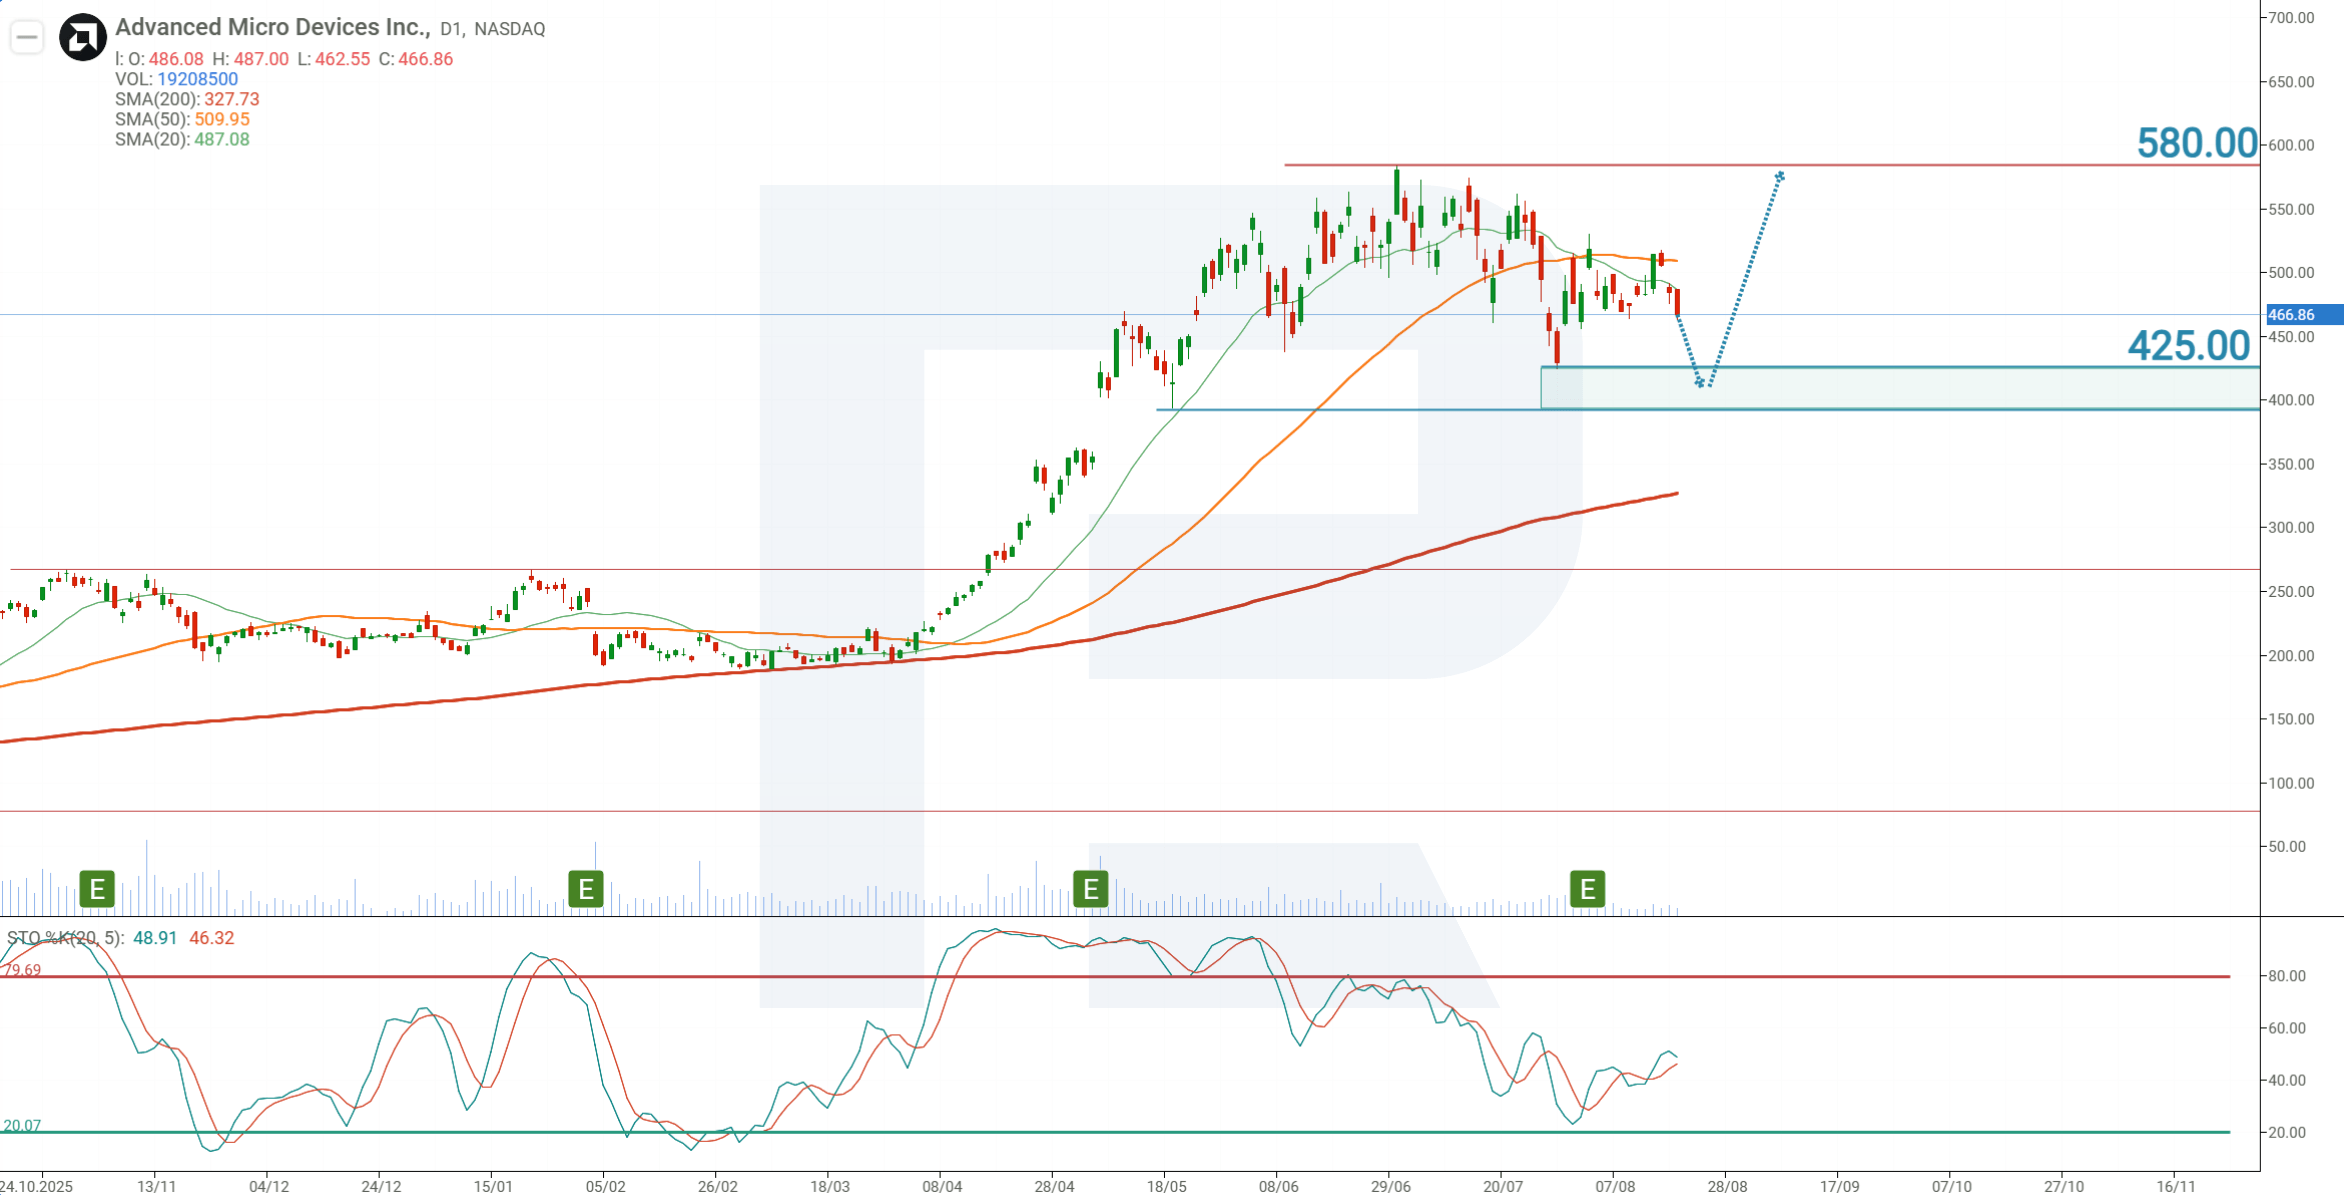2344x1195 pixels.
Task: Click the '18/03' date axis label
Action: click(830, 1186)
